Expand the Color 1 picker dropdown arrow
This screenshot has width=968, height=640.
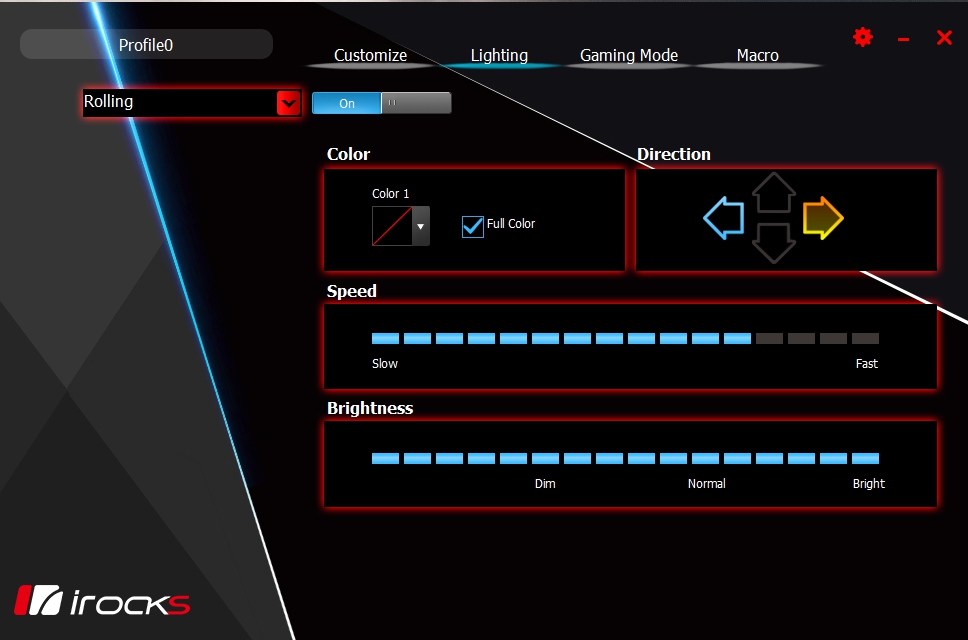pyautogui.click(x=420, y=226)
